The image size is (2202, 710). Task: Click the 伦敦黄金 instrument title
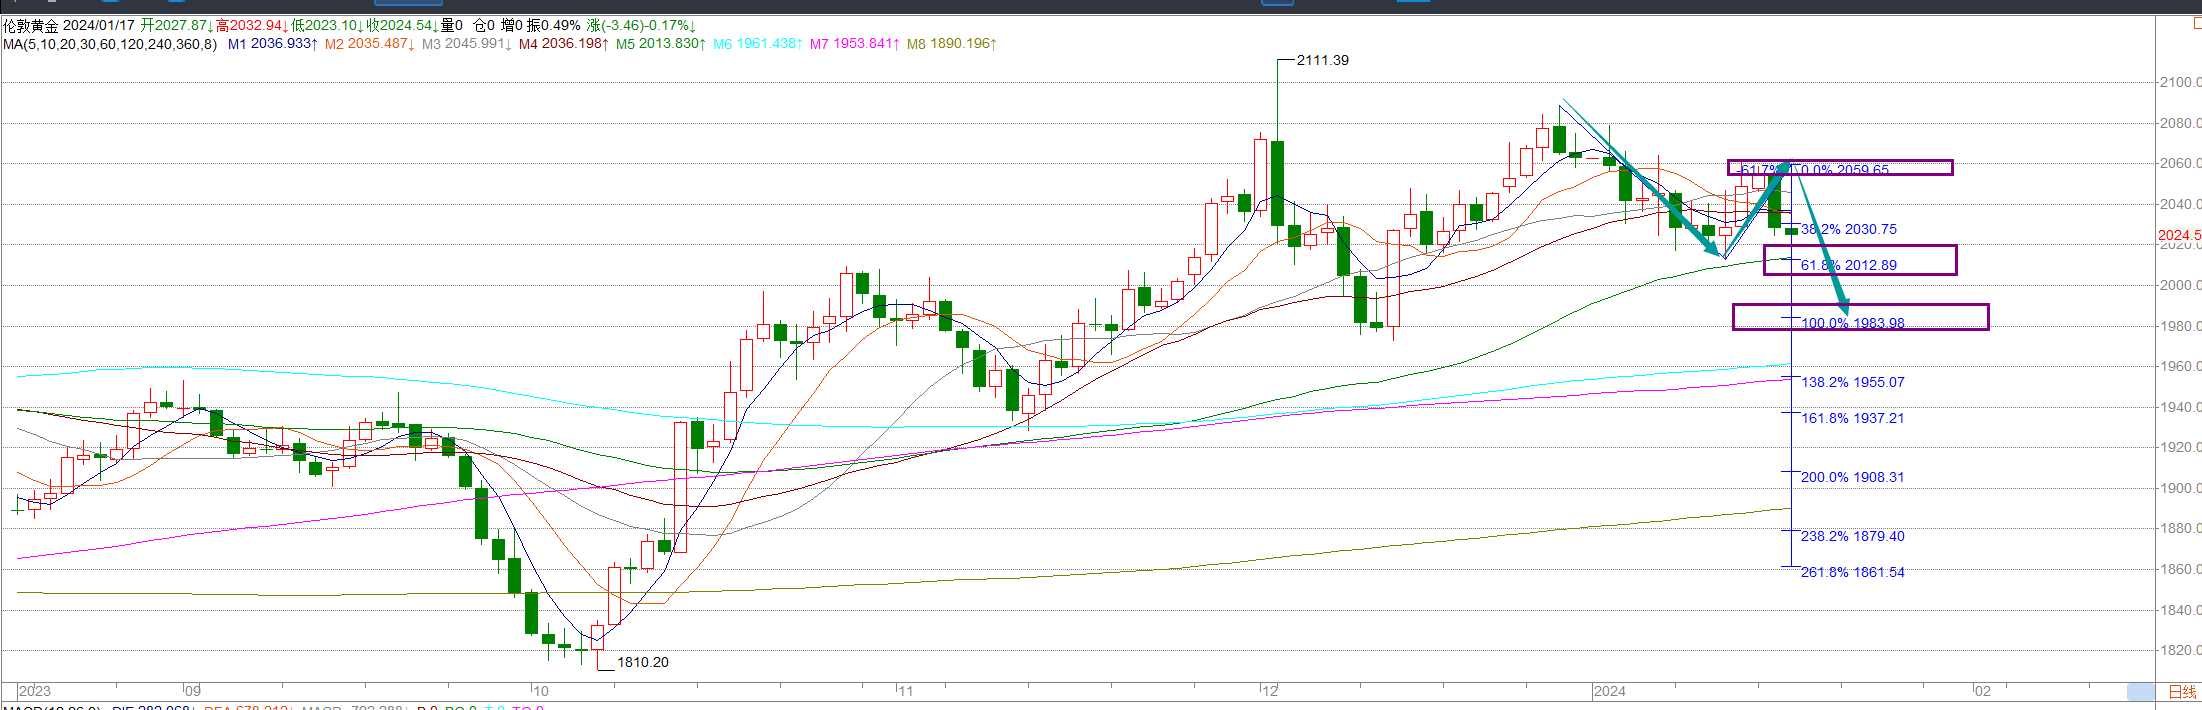[31, 25]
